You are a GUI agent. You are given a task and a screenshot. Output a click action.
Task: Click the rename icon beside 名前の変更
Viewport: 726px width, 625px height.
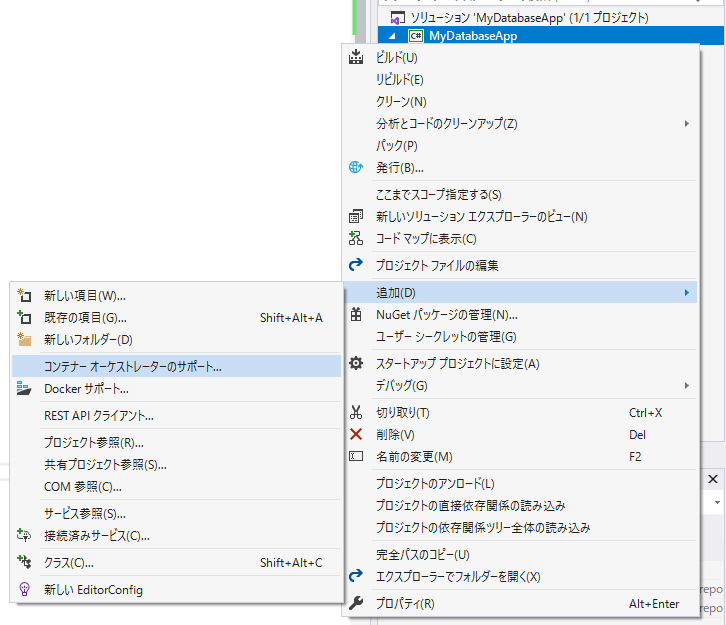(356, 456)
